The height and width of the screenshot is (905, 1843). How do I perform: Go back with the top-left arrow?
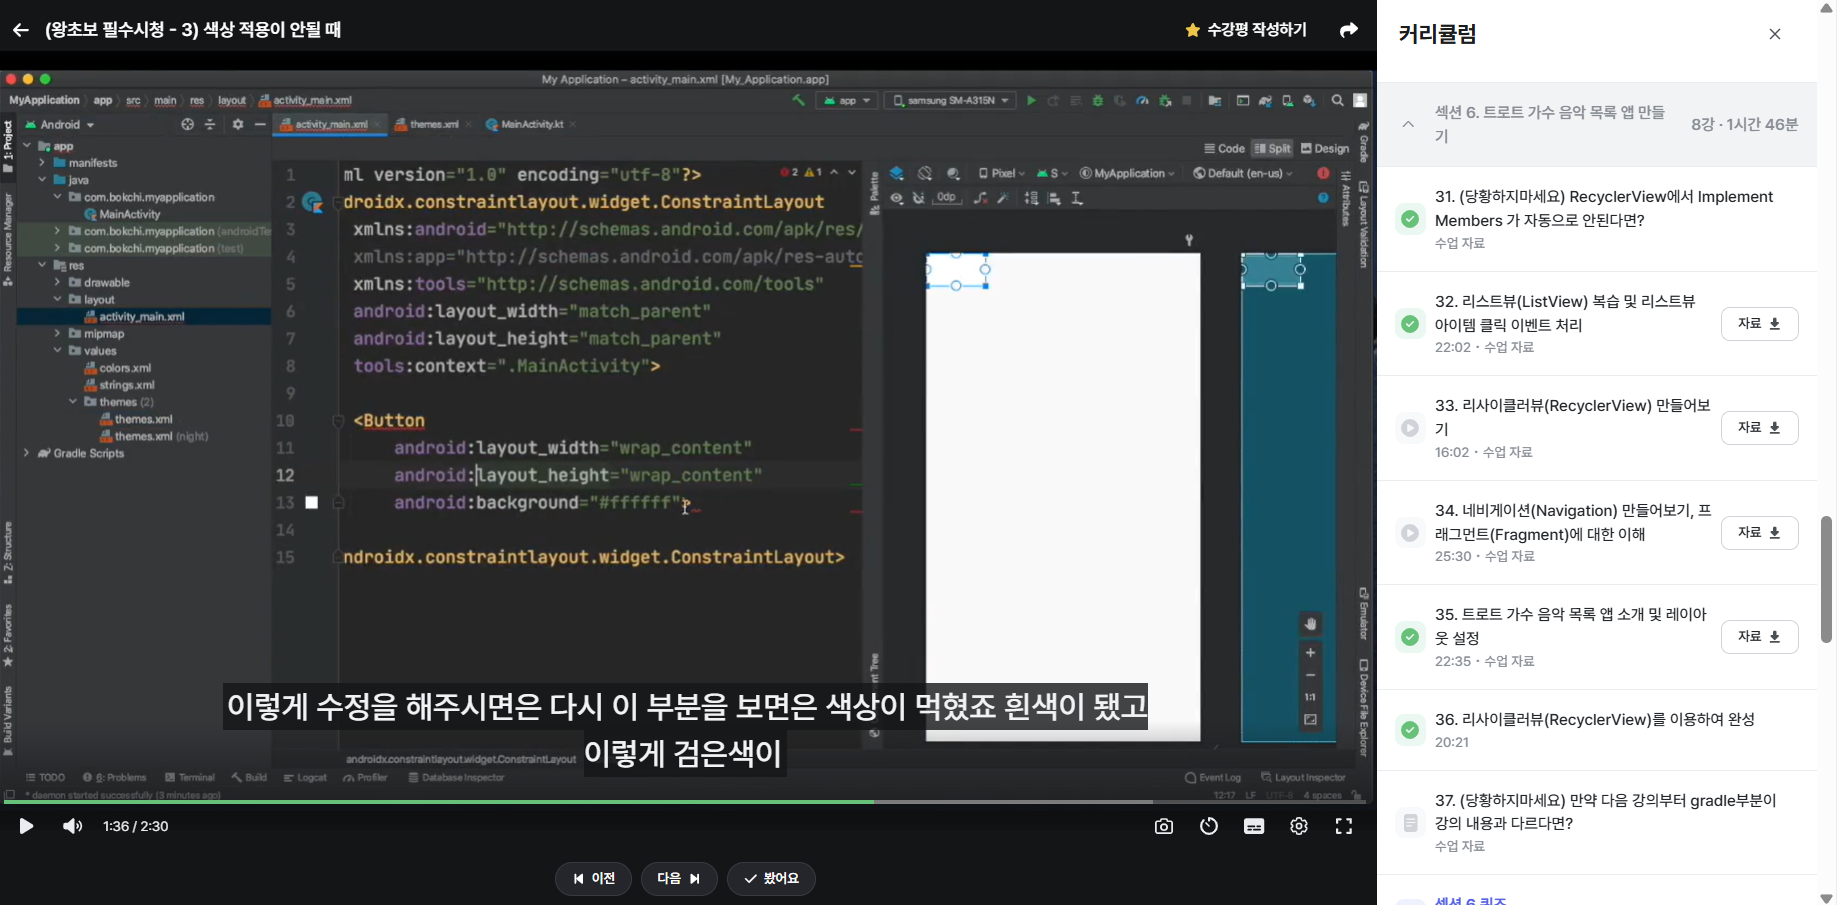click(x=21, y=30)
